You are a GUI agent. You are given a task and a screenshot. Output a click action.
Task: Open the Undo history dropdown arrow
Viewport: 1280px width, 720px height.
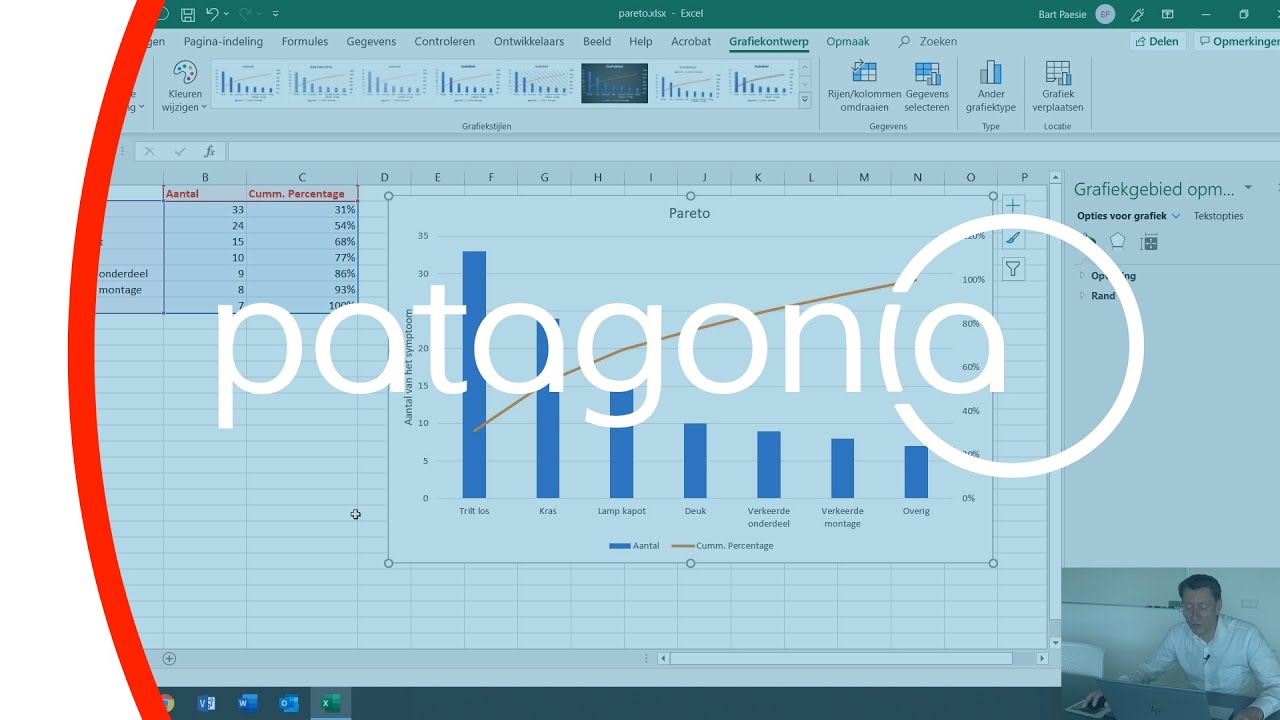[x=227, y=14]
